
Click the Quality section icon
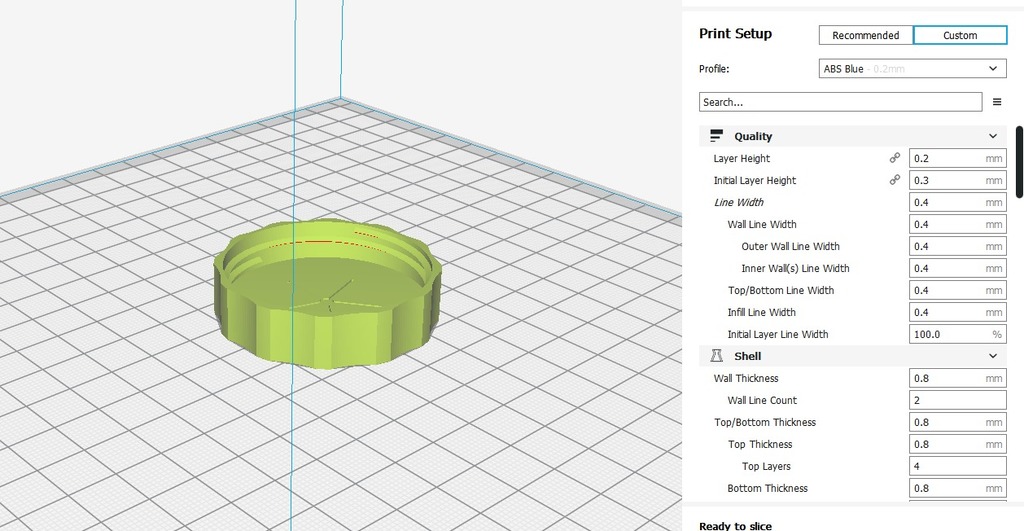coord(716,136)
